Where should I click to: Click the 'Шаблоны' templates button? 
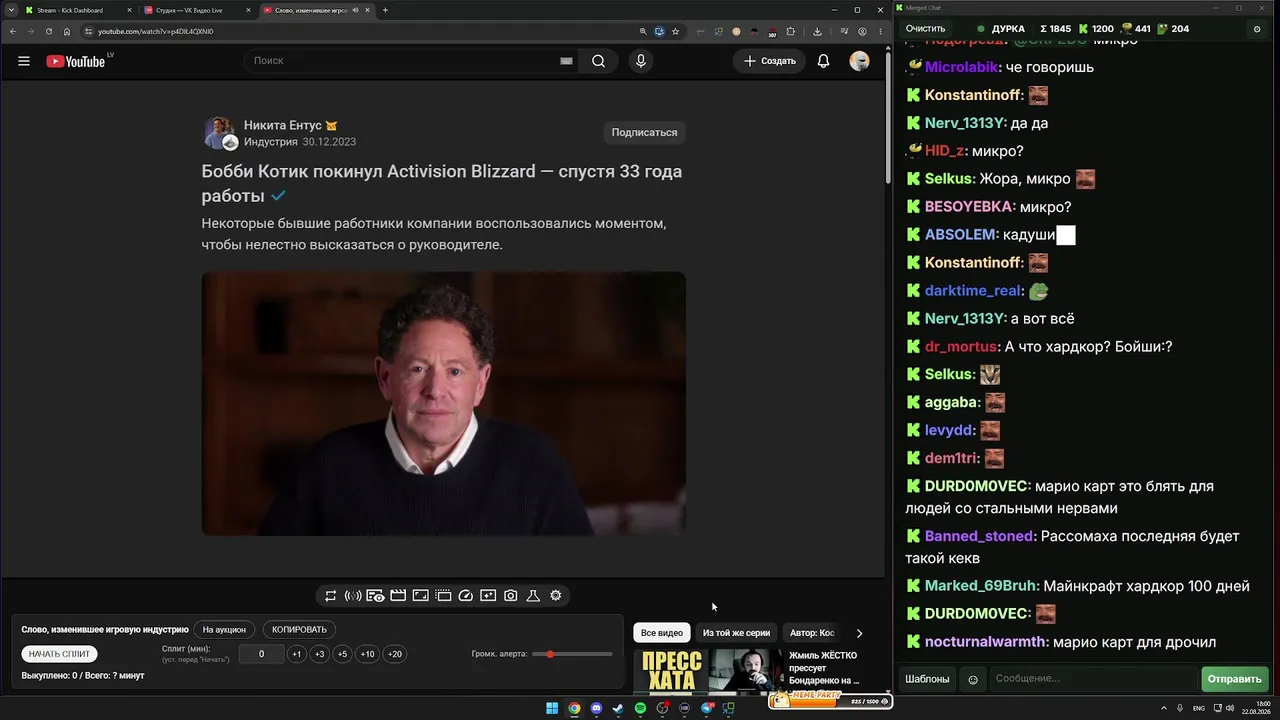coord(927,679)
